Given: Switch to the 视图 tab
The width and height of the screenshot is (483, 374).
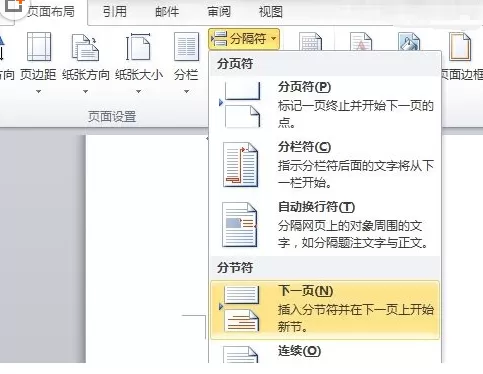Looking at the screenshot, I should click(x=271, y=12).
